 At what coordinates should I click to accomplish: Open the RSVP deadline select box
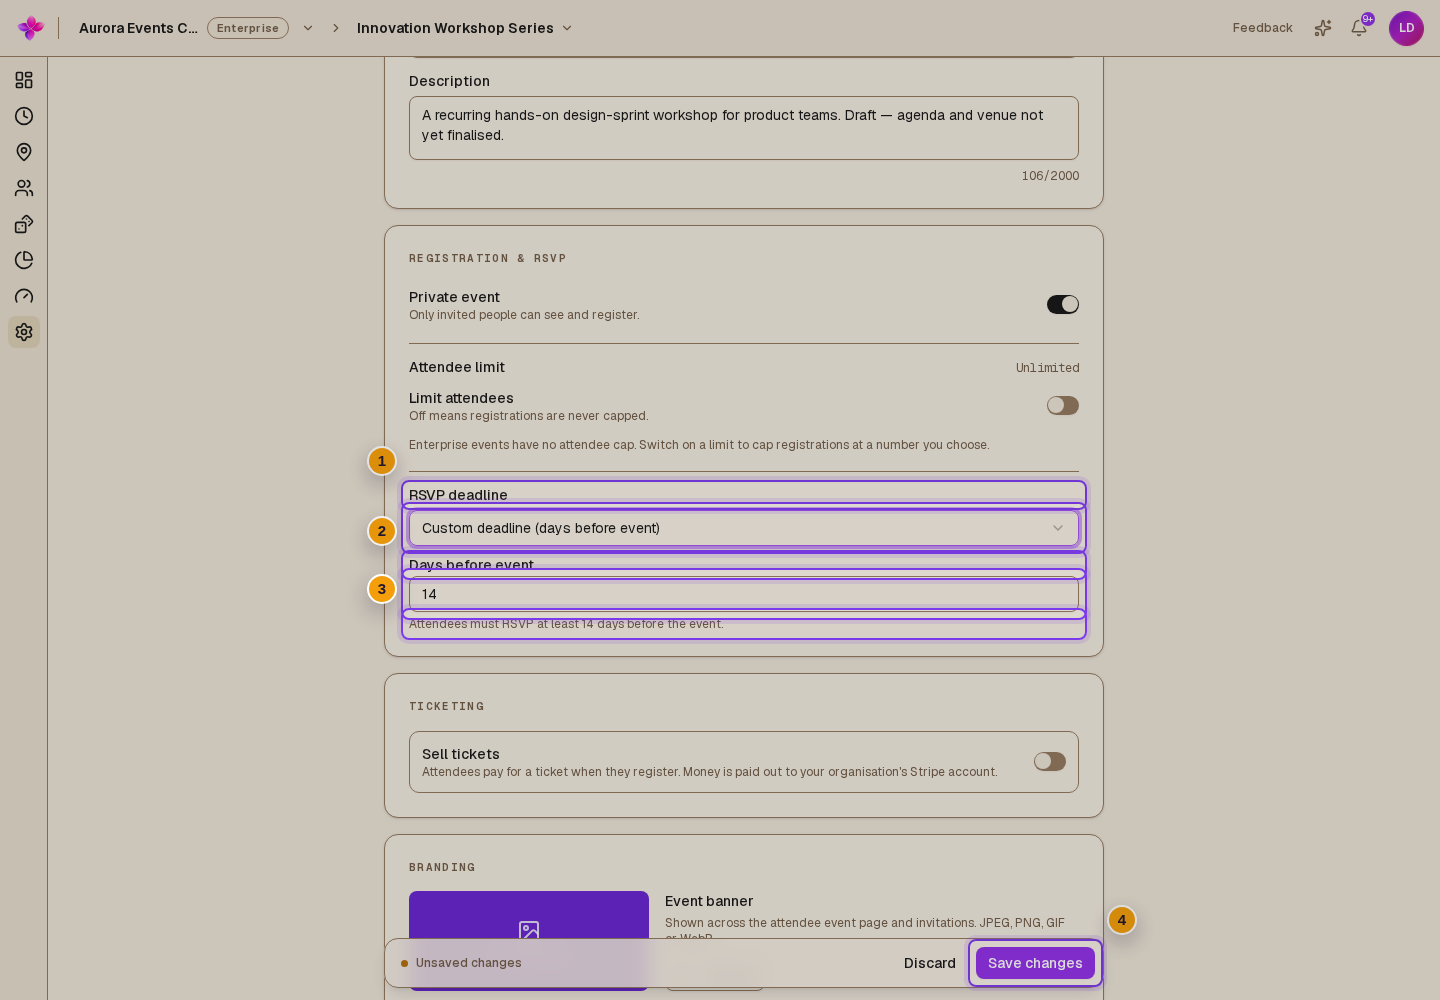click(744, 528)
